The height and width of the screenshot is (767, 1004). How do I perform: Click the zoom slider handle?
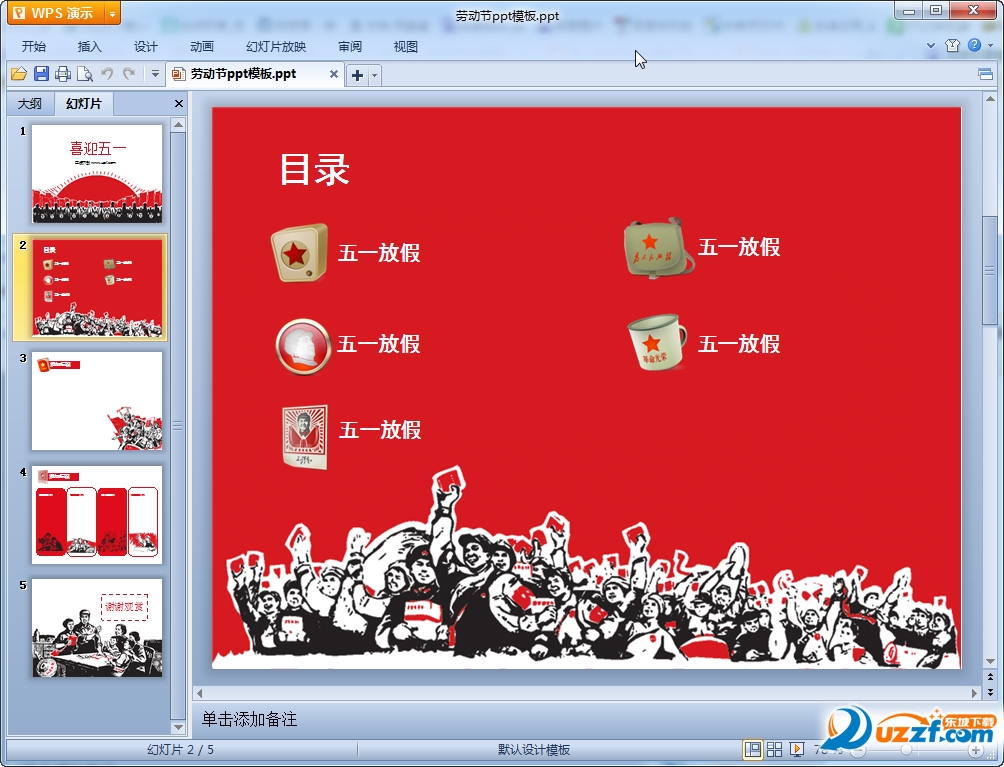(x=906, y=750)
